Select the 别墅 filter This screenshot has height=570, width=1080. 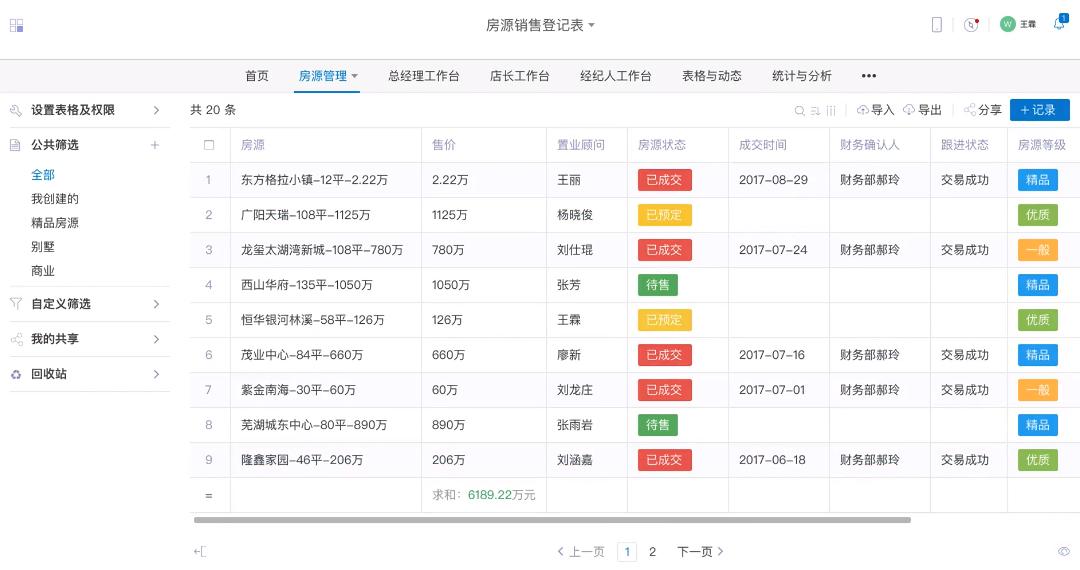43,247
